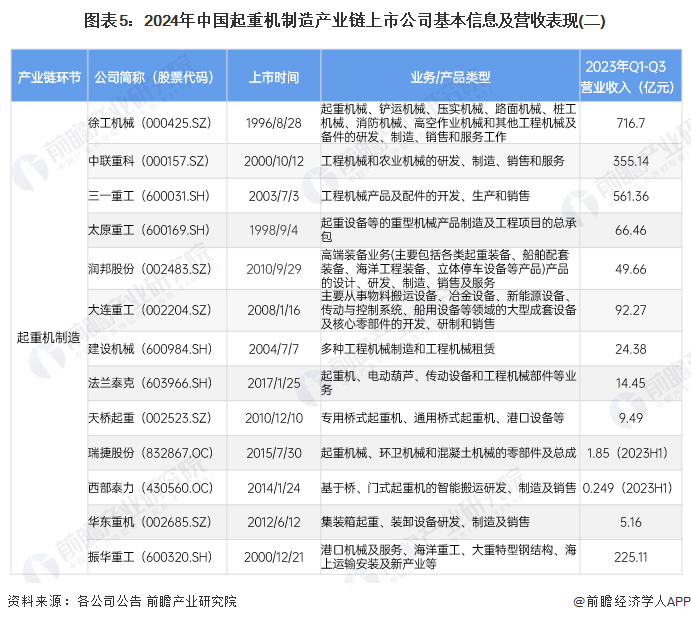
Task: Click revenue value 225.11
Action: 631,557
